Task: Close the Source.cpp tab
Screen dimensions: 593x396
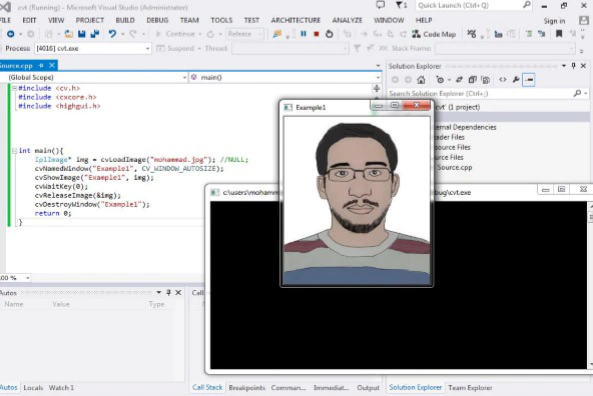Action: [52, 65]
